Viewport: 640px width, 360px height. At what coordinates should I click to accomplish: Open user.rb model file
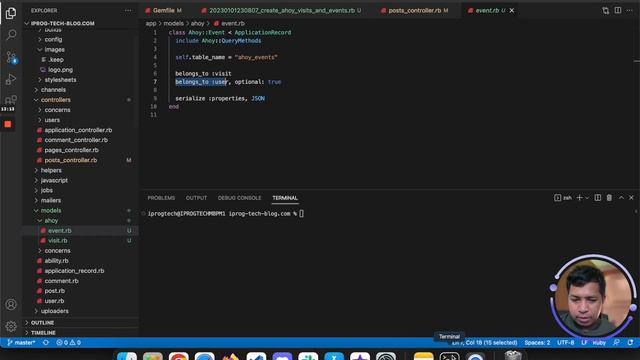[54, 301]
